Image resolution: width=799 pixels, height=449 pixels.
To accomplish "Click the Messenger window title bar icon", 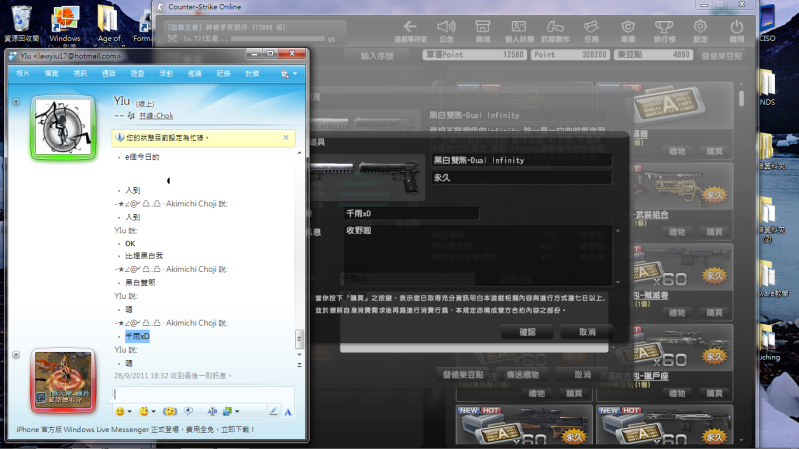I will pyautogui.click(x=13, y=56).
